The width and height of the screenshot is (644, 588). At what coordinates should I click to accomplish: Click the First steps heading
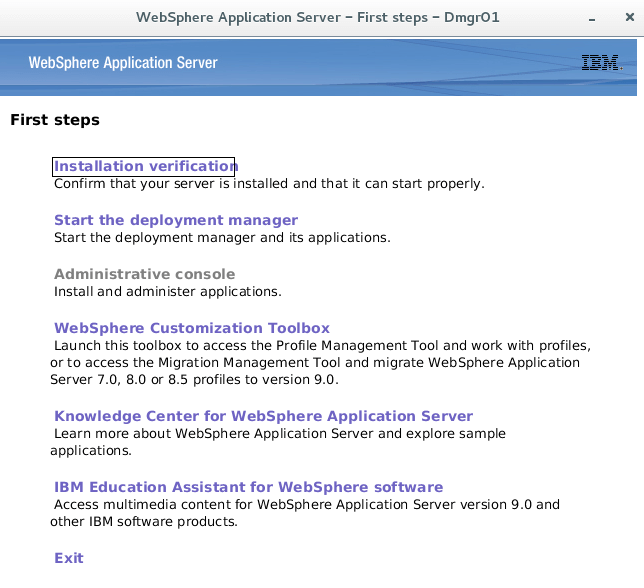(55, 120)
